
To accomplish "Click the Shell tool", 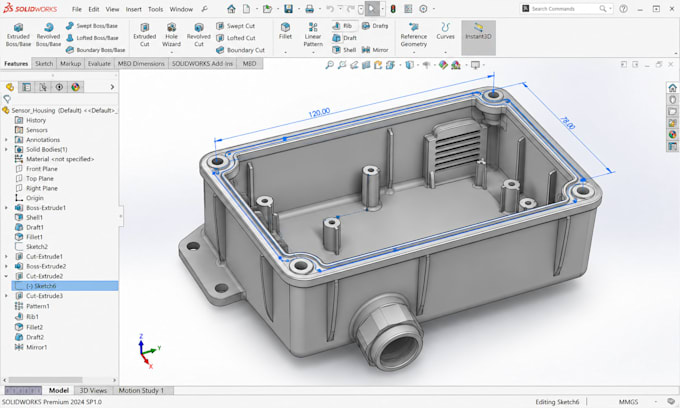I will (x=344, y=50).
